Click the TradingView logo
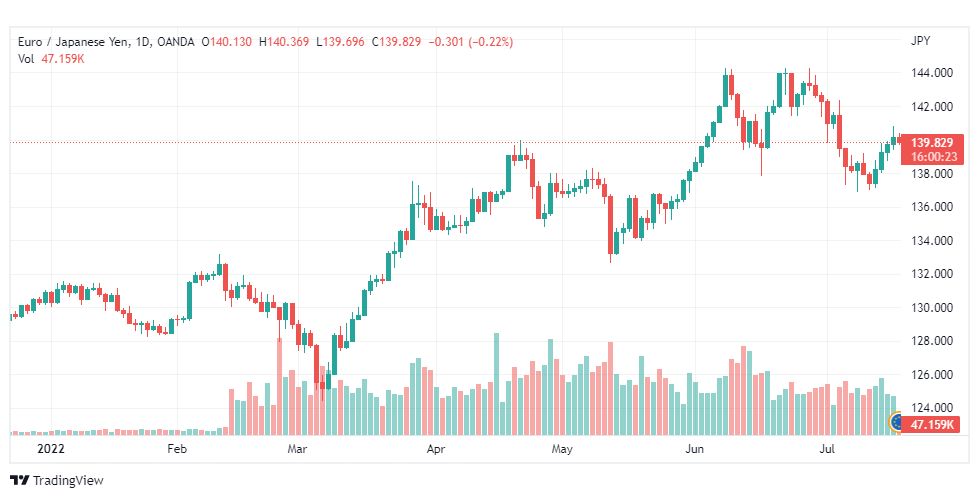This screenshot has width=979, height=498. click(56, 481)
